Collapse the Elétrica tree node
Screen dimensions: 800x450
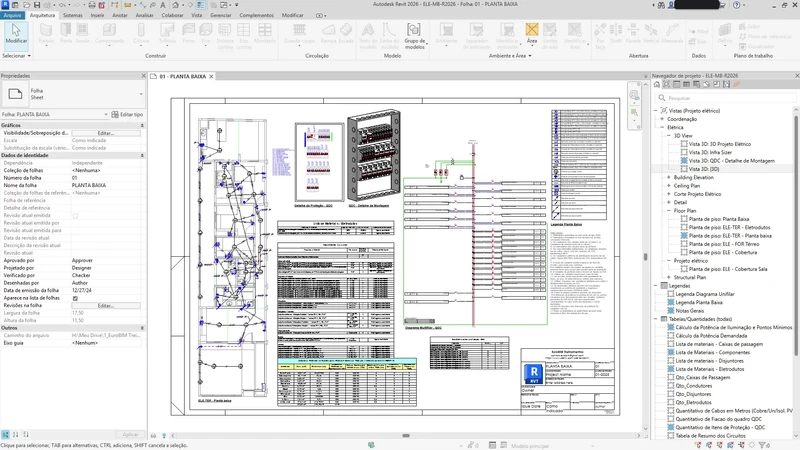pyautogui.click(x=662, y=128)
